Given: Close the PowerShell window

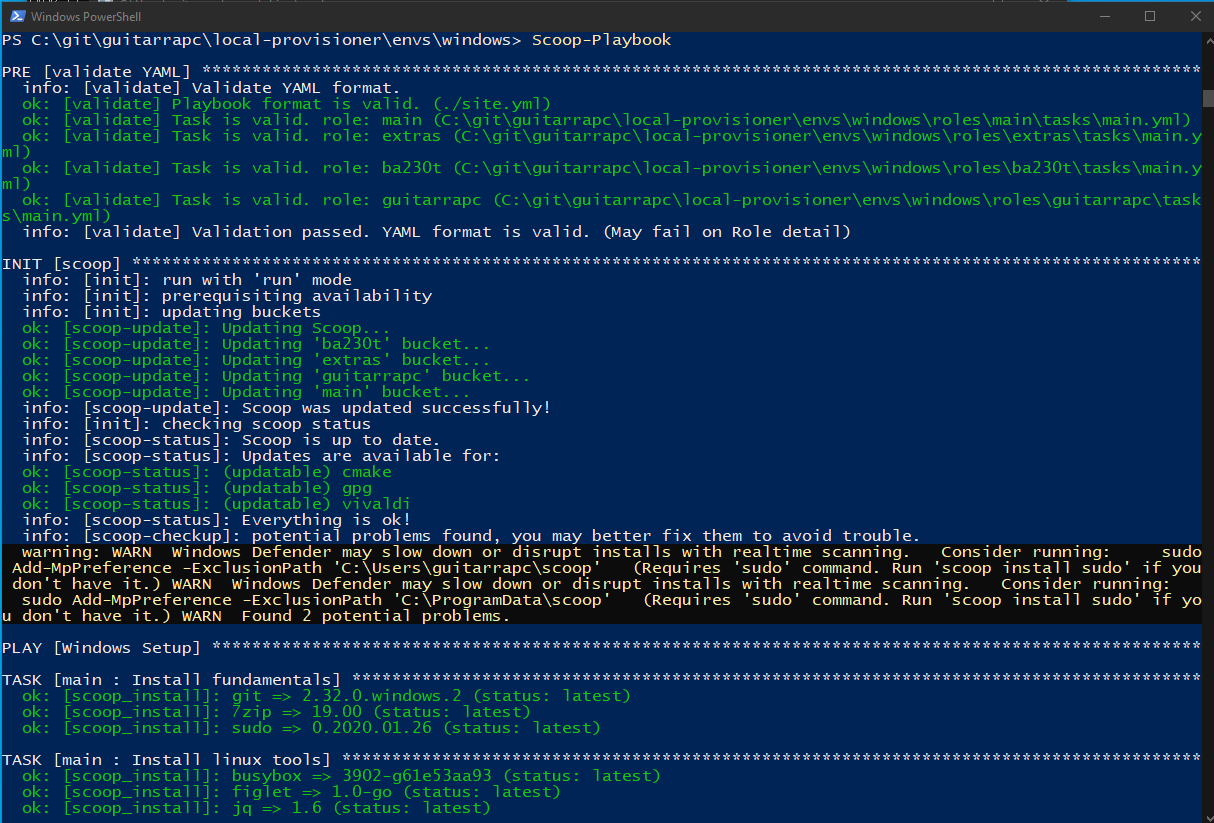Looking at the screenshot, I should pos(1193,16).
